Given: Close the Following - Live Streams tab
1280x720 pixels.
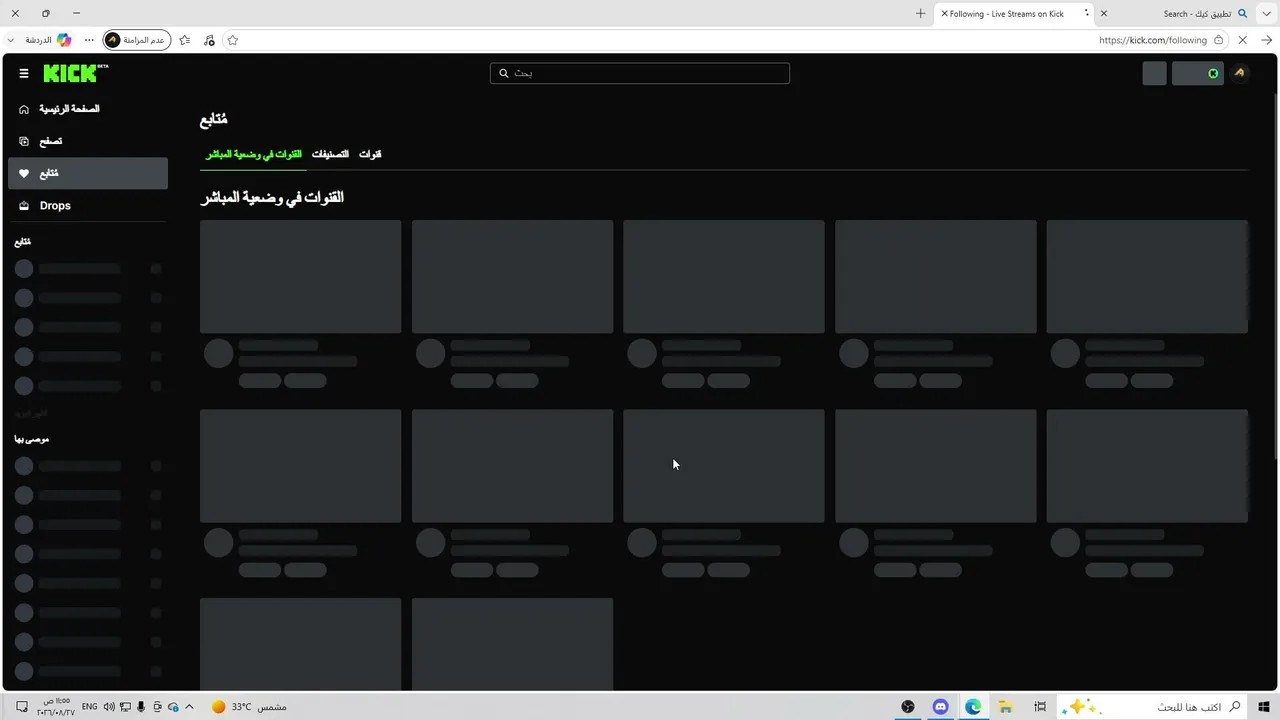Looking at the screenshot, I should tap(944, 14).
